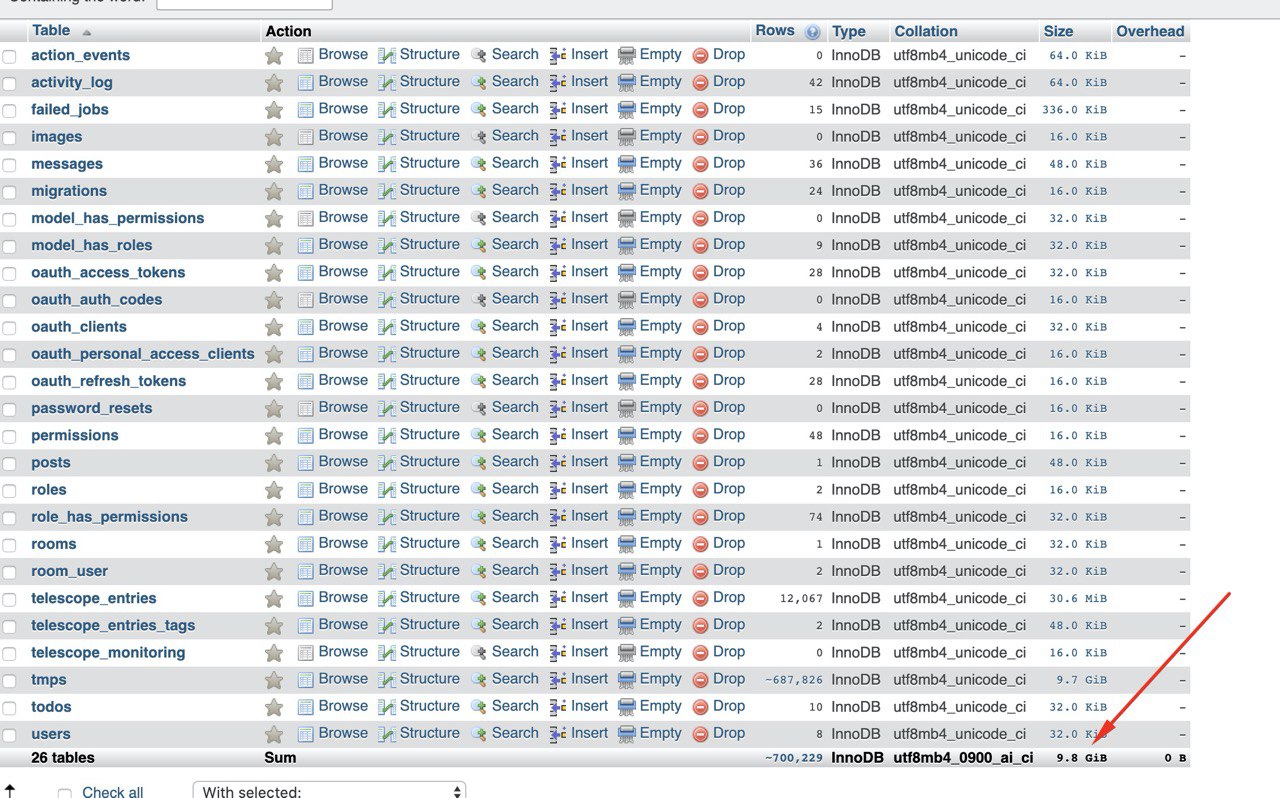The width and height of the screenshot is (1280, 798).
Task: Select the failed_jobs row checkbox
Action: click(9, 111)
